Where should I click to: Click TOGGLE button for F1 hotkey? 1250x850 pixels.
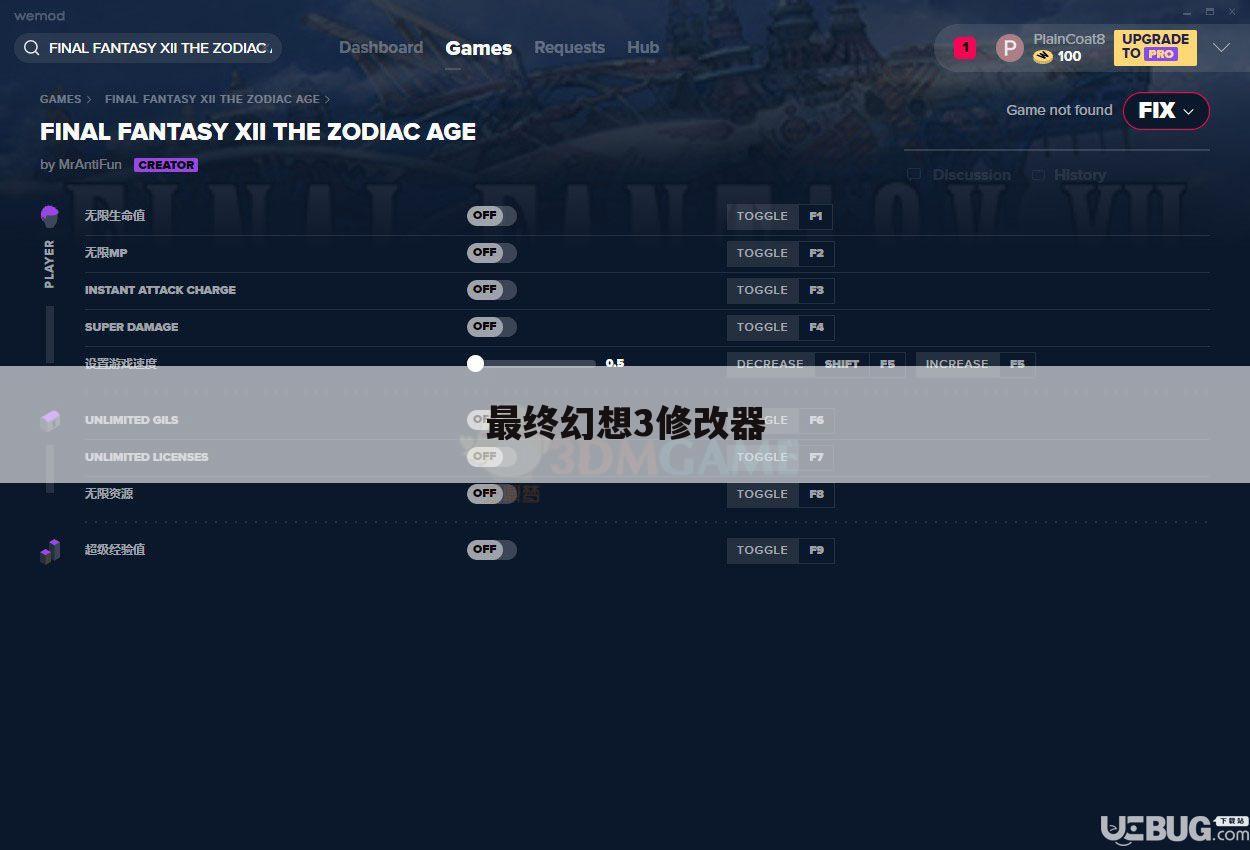pos(762,216)
